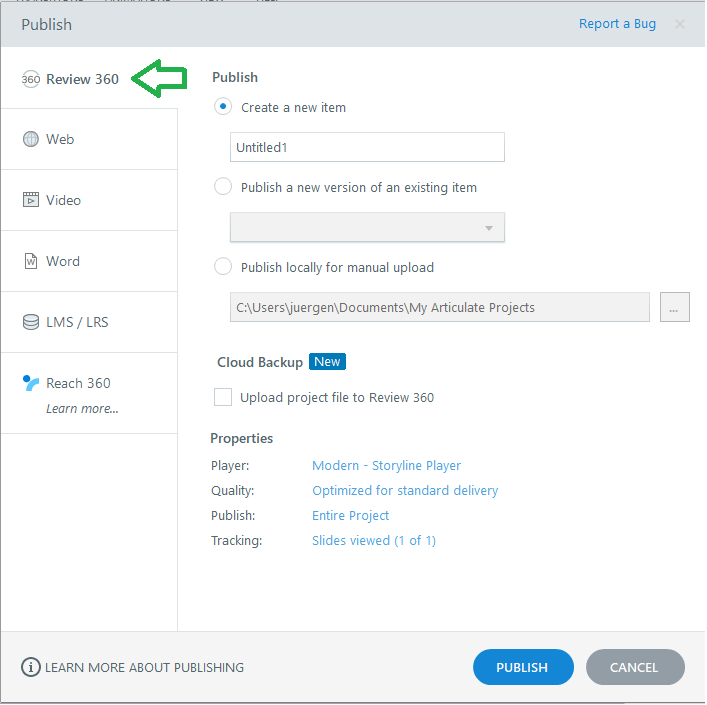Click the Reach 360 blue icon
Image resolution: width=707 pixels, height=705 pixels.
click(x=31, y=383)
